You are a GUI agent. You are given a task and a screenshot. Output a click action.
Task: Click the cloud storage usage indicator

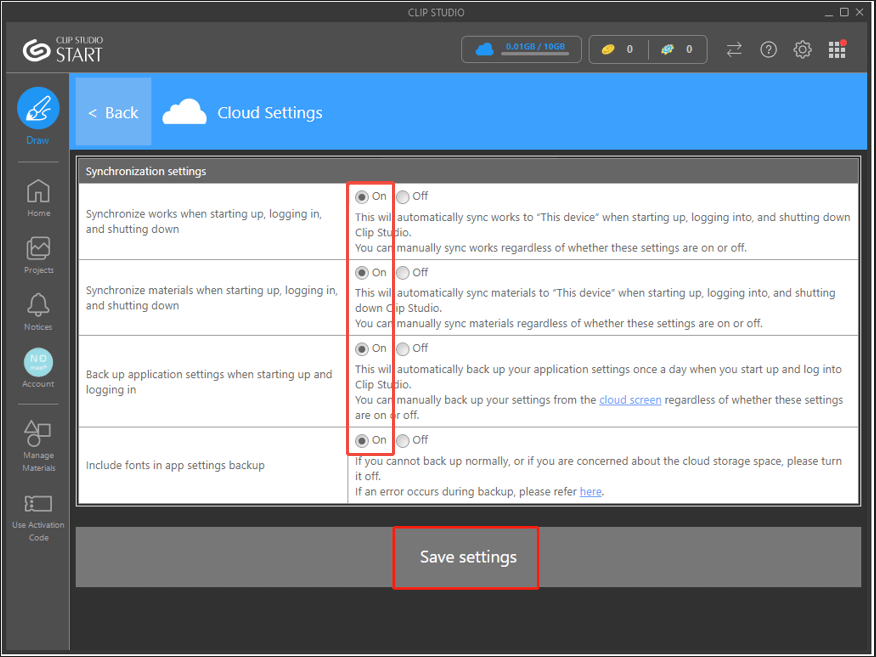click(x=521, y=49)
